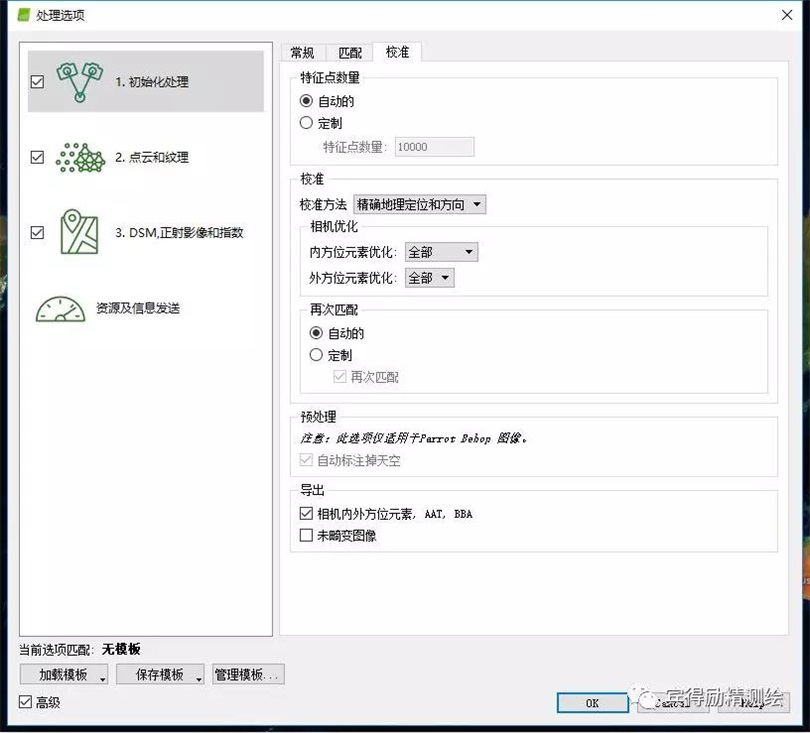
Task: Open 资源及信息发送 gauge icon
Action: [x=62, y=308]
